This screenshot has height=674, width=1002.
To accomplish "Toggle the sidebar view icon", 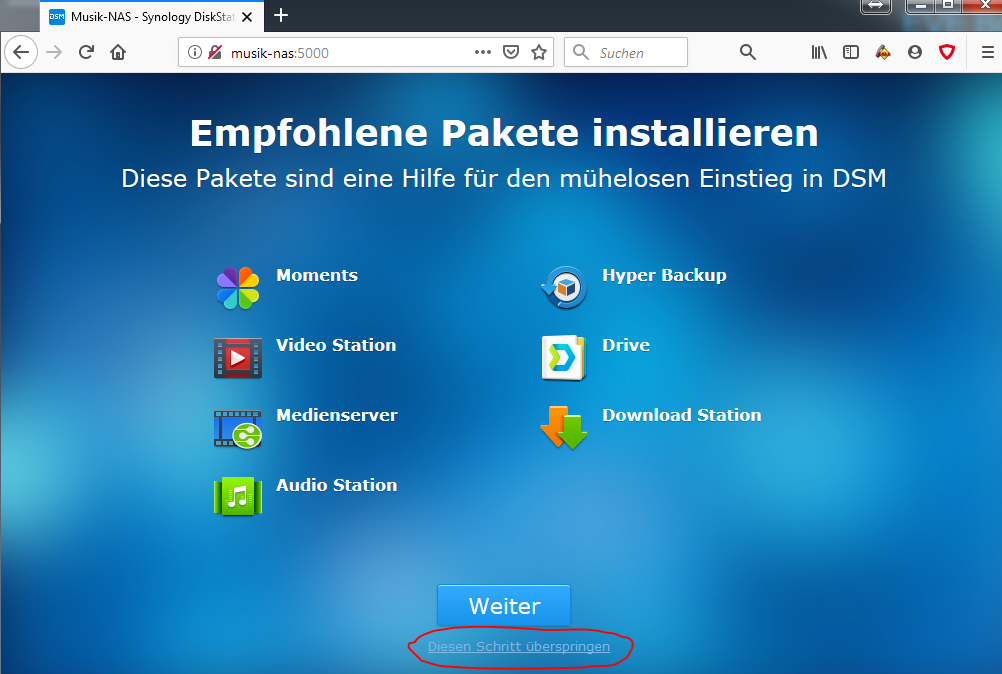I will pos(851,52).
